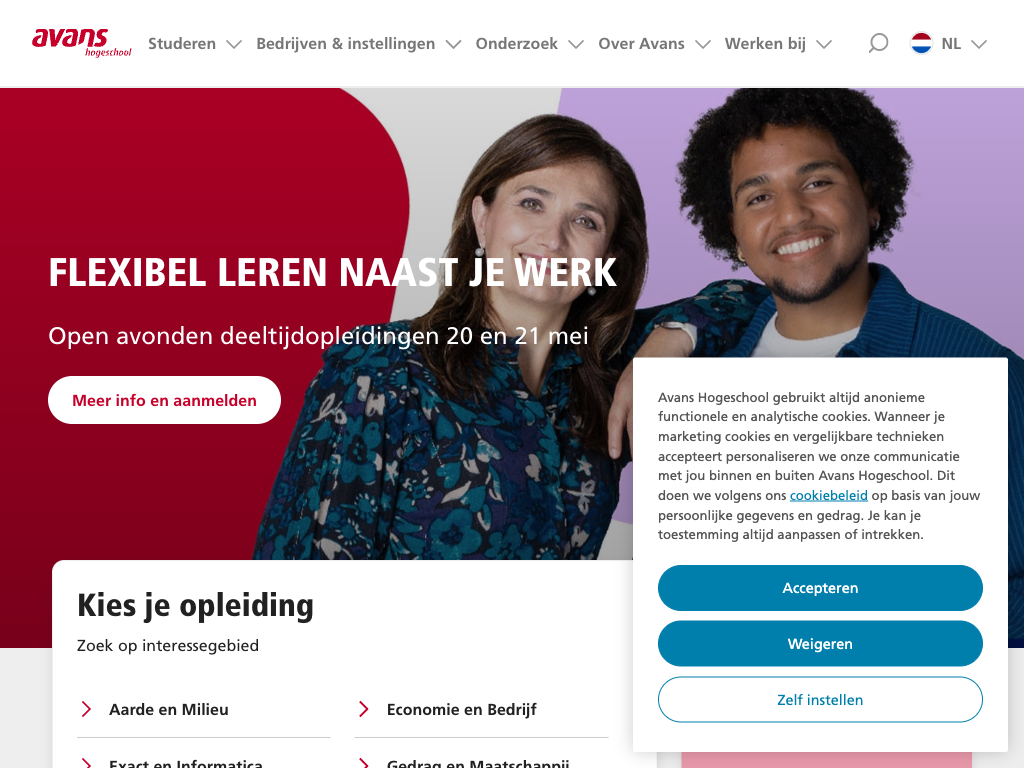Open the cookiebeleid link

coord(829,495)
